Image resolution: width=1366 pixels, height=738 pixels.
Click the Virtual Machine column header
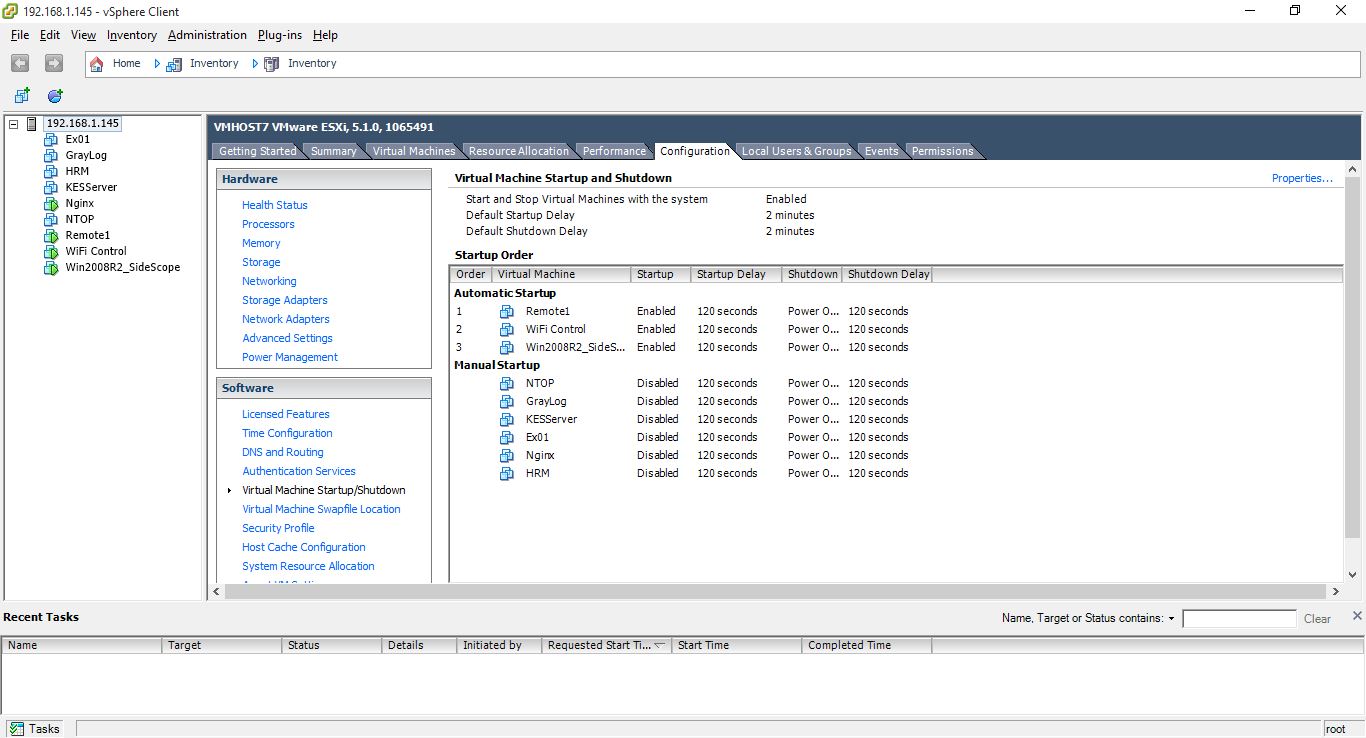coord(561,274)
